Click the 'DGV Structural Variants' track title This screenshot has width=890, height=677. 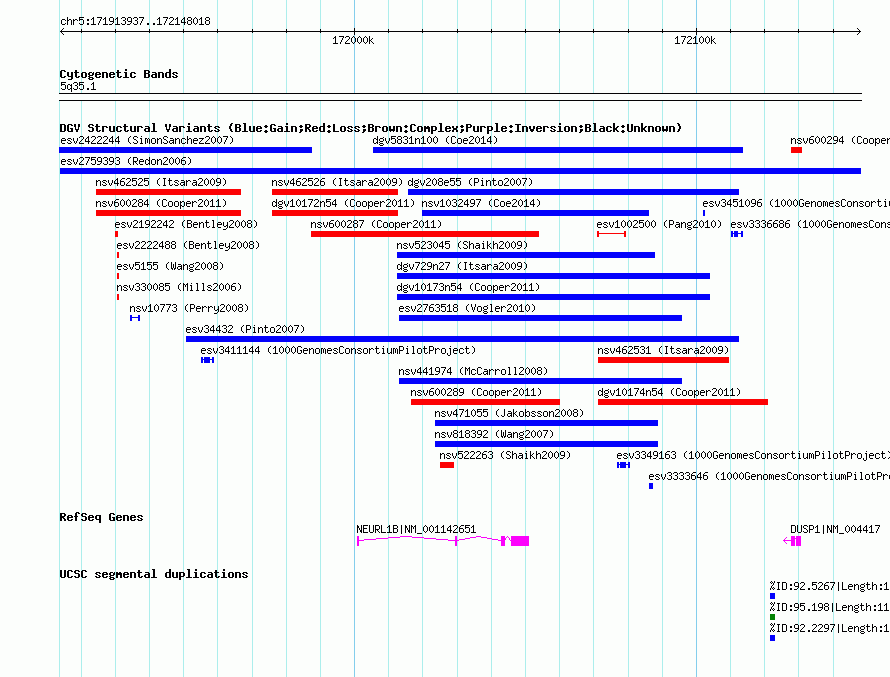coord(371,128)
